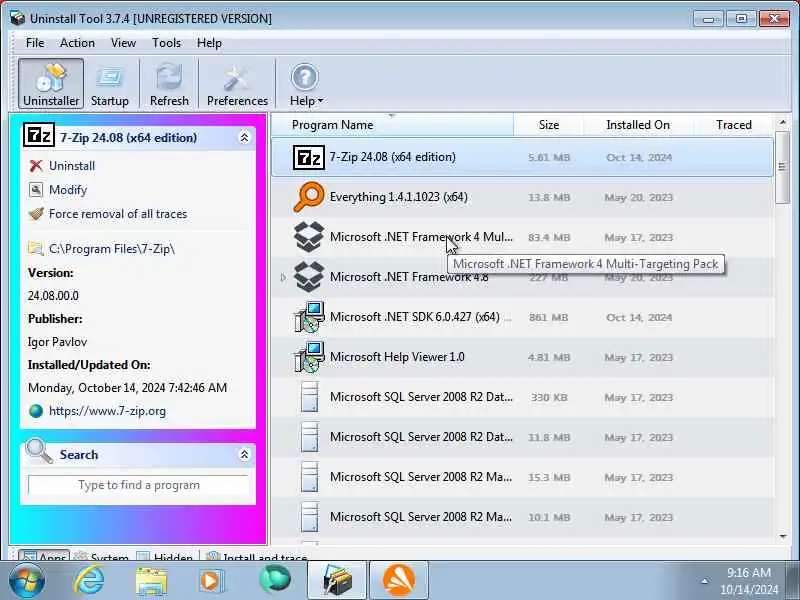
Task: Click the 7z icon in the selected list row
Action: [309, 157]
